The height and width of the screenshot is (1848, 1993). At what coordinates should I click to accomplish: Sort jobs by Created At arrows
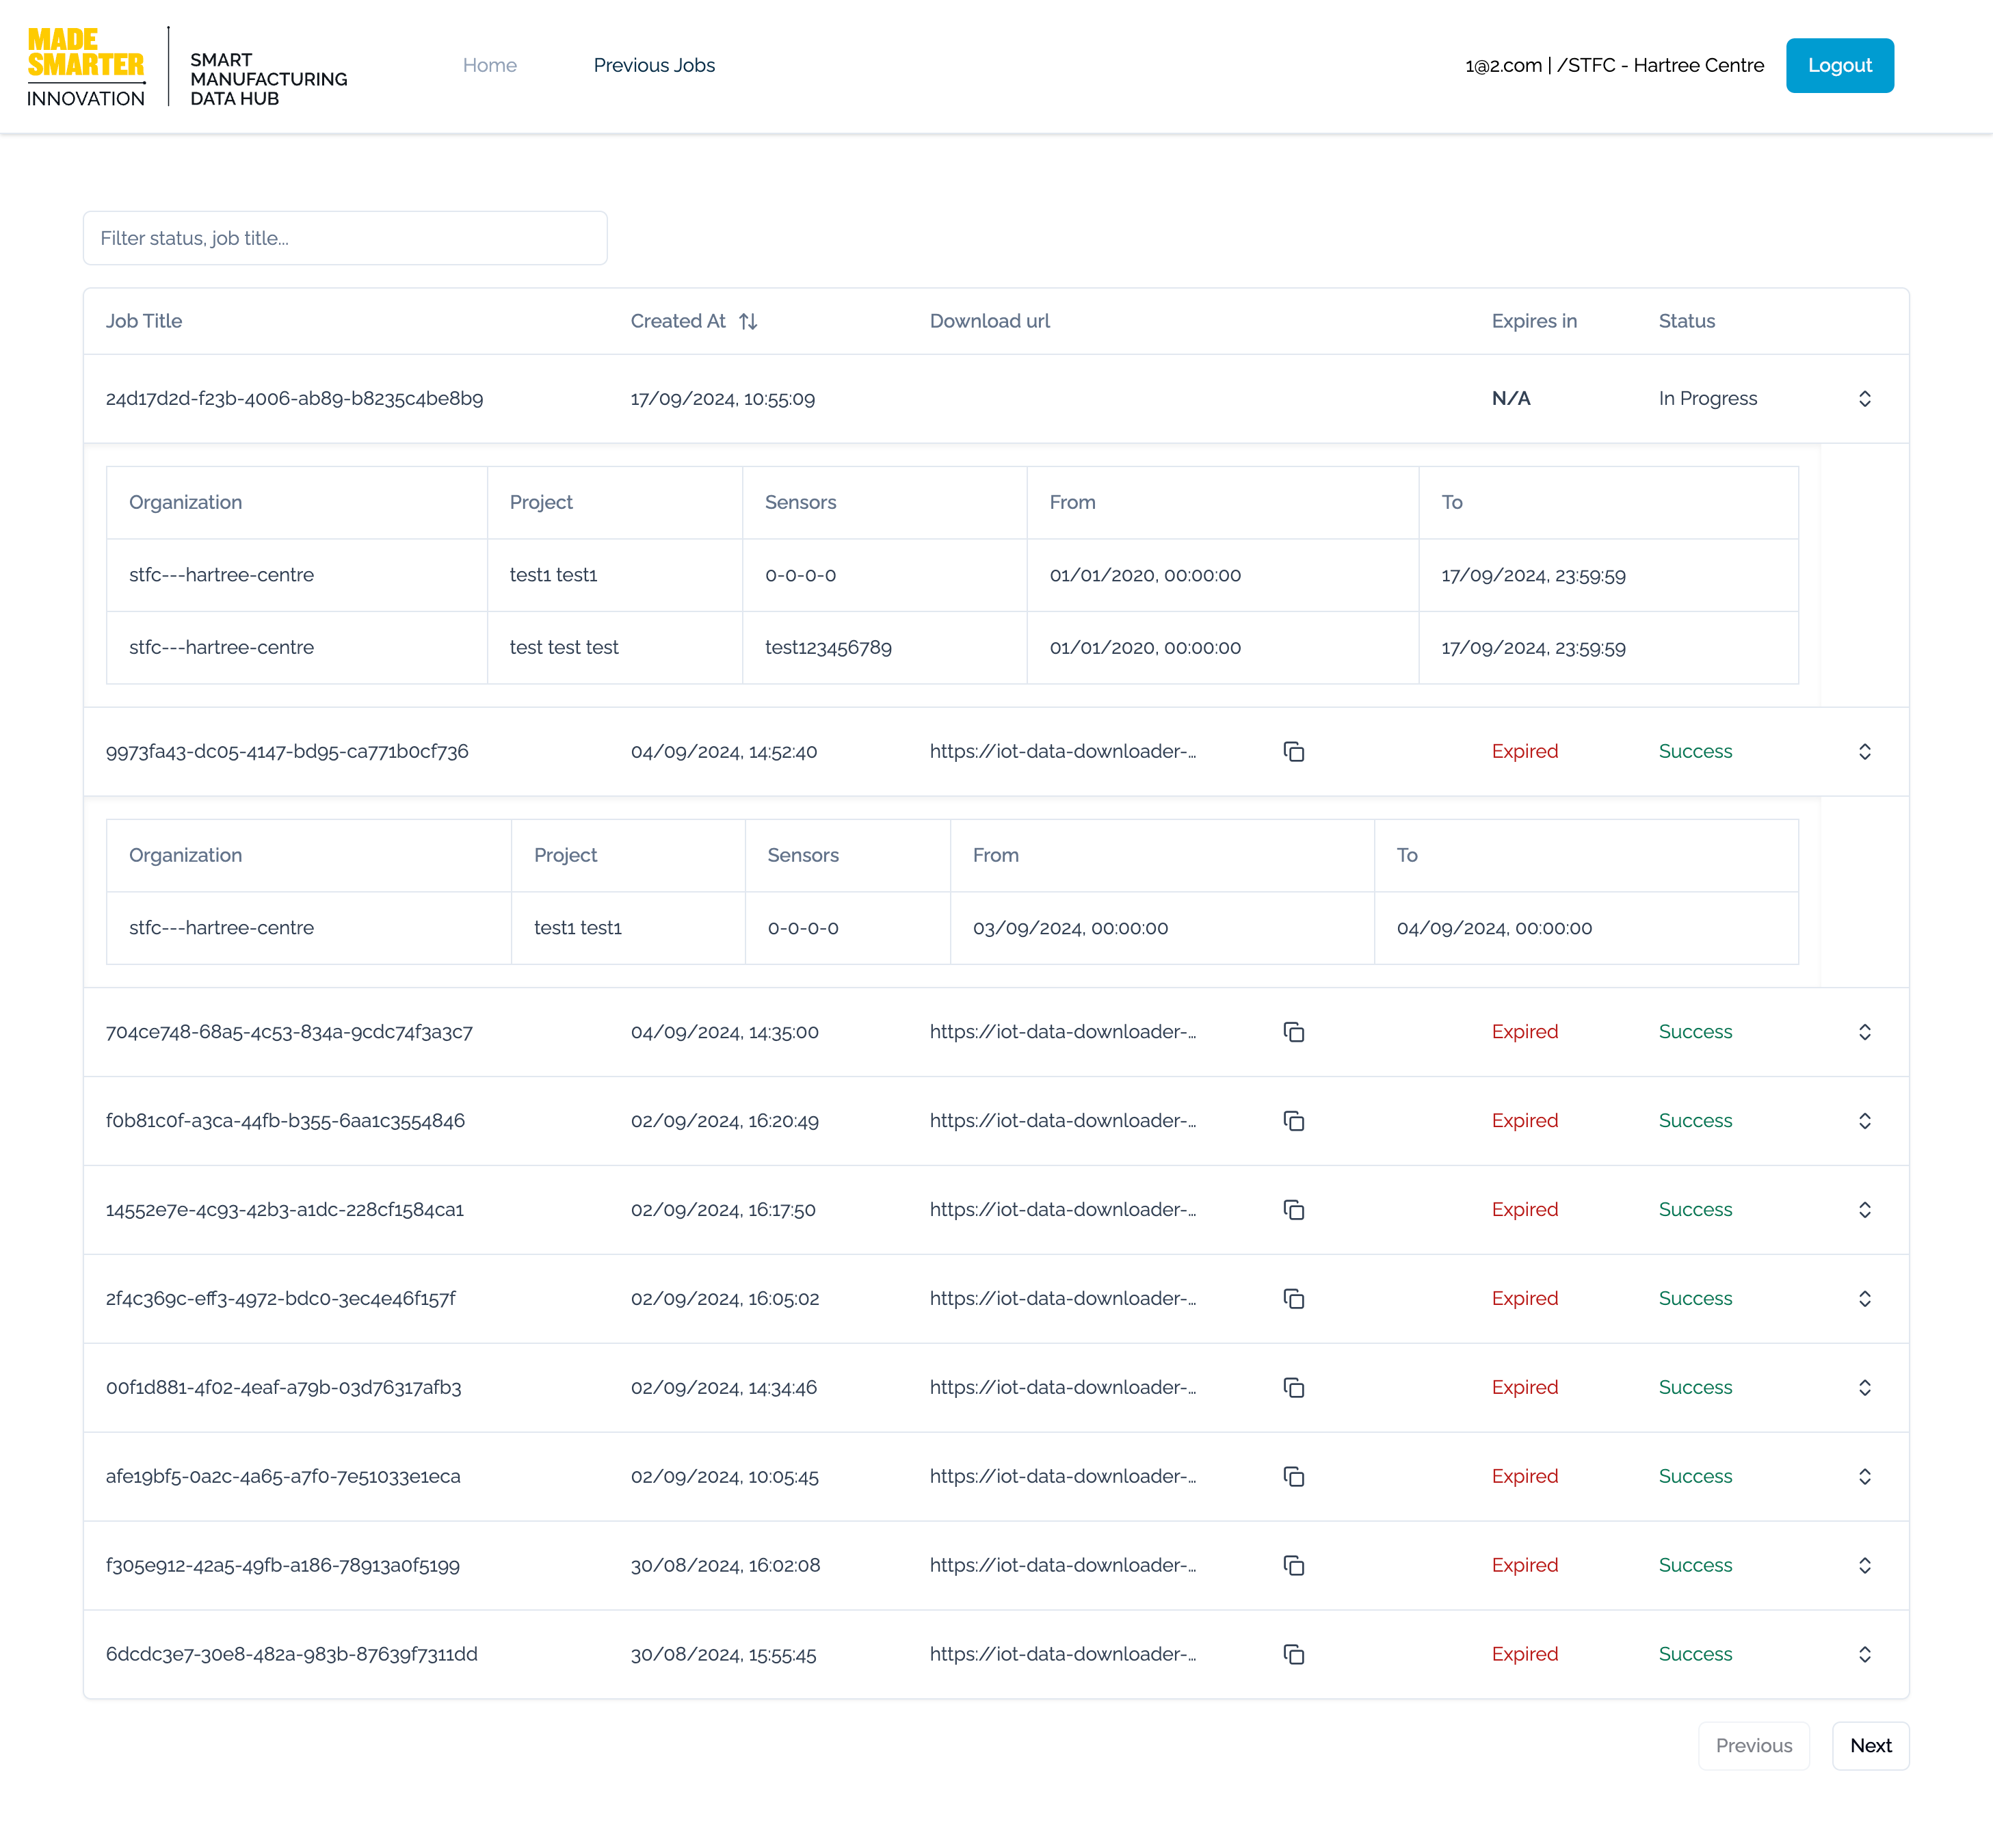click(x=748, y=321)
